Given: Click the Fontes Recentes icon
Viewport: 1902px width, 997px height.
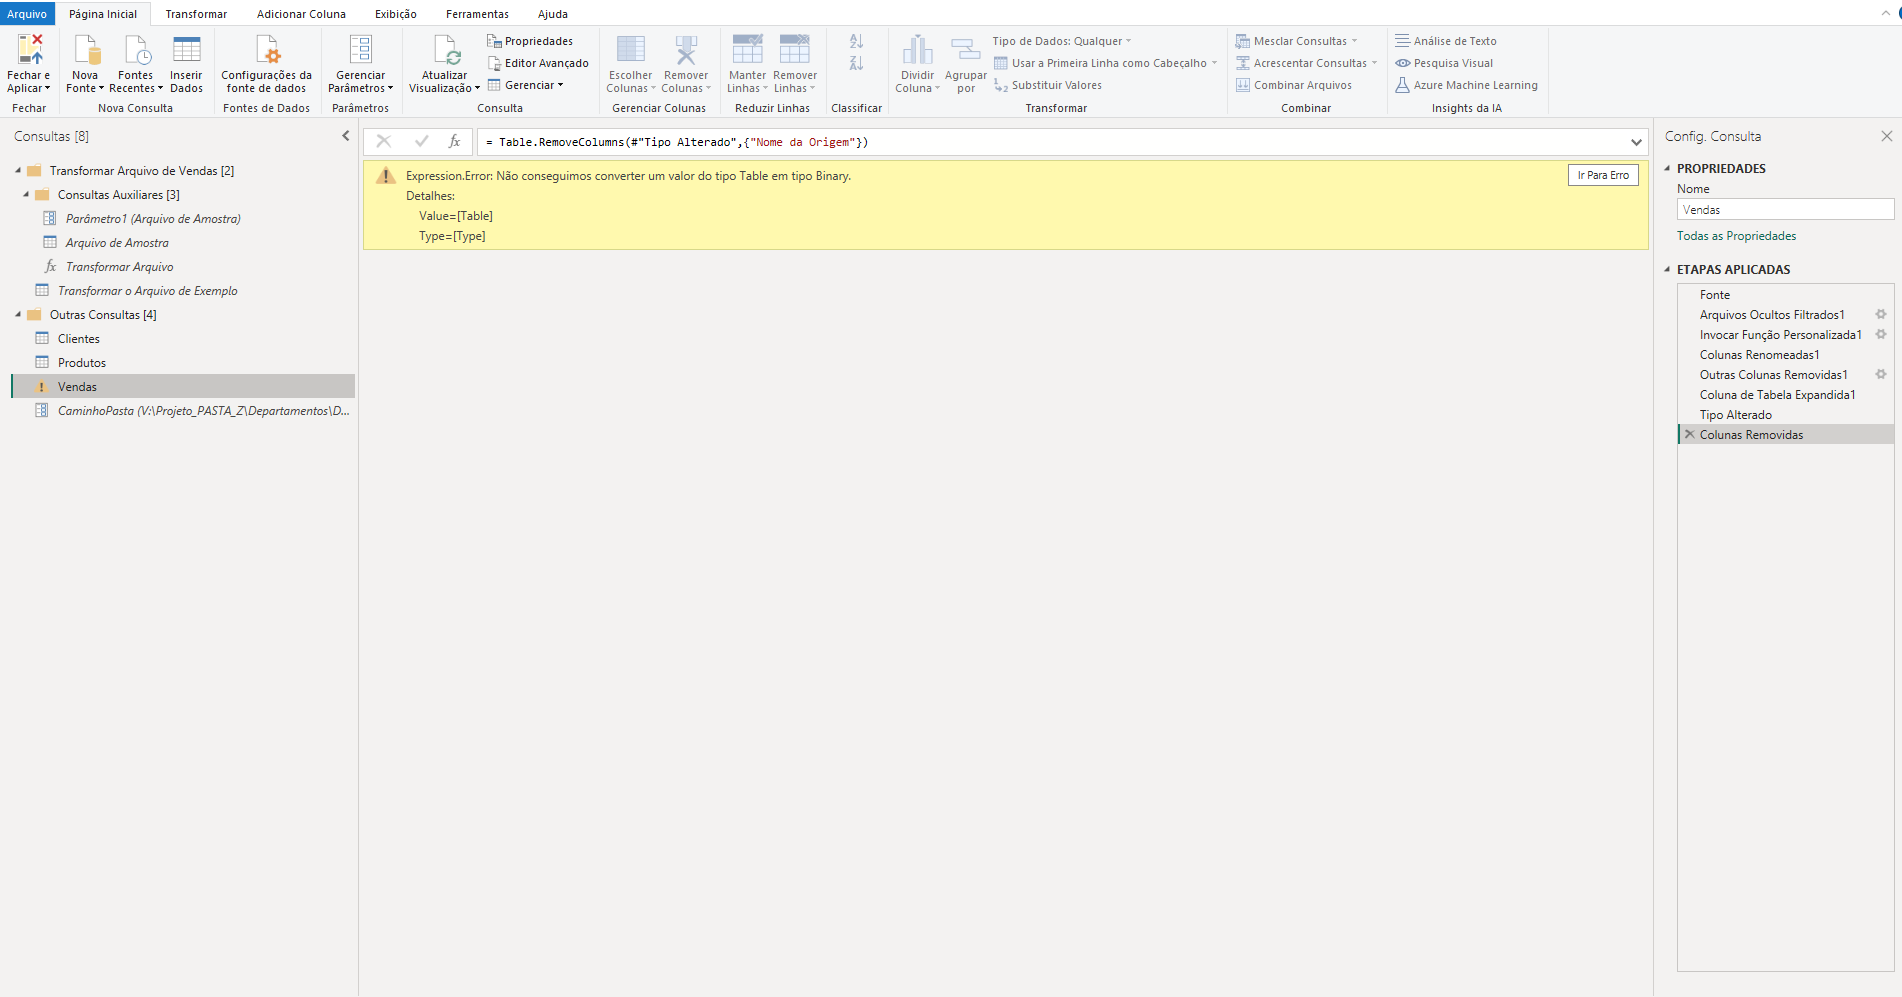Looking at the screenshot, I should point(136,49).
